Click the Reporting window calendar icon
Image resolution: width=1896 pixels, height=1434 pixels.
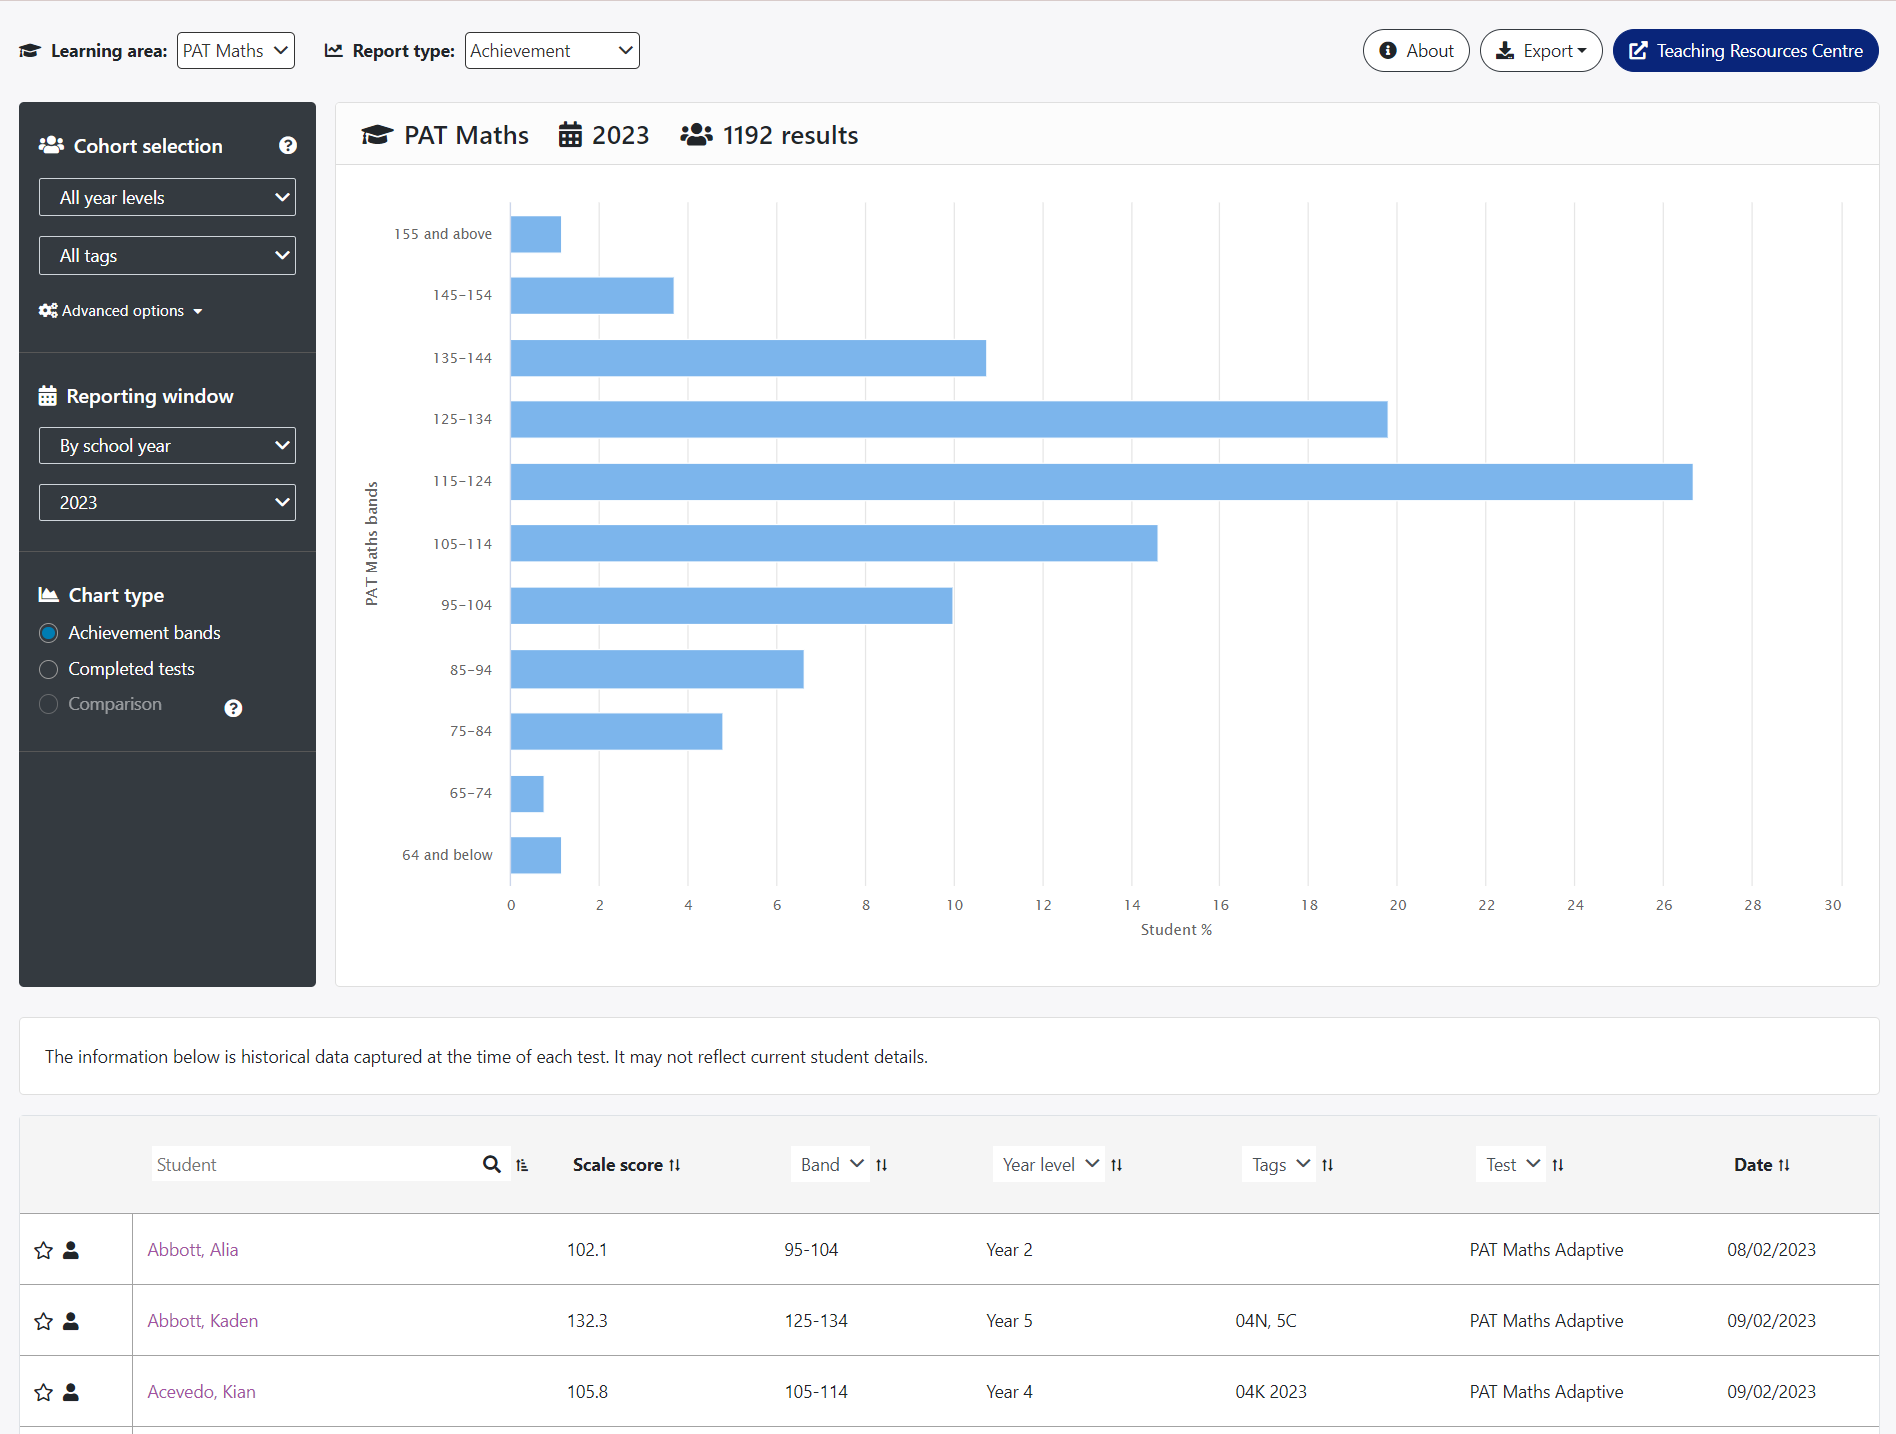[x=47, y=396]
